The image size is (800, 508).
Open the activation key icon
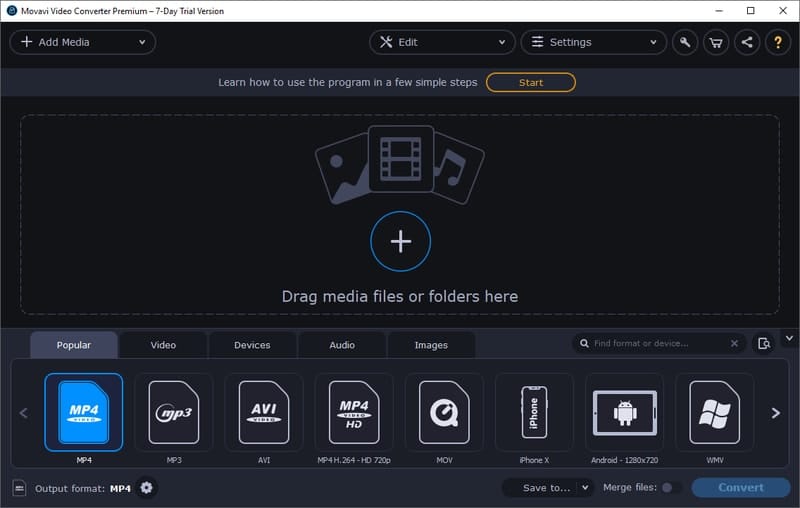pos(685,42)
